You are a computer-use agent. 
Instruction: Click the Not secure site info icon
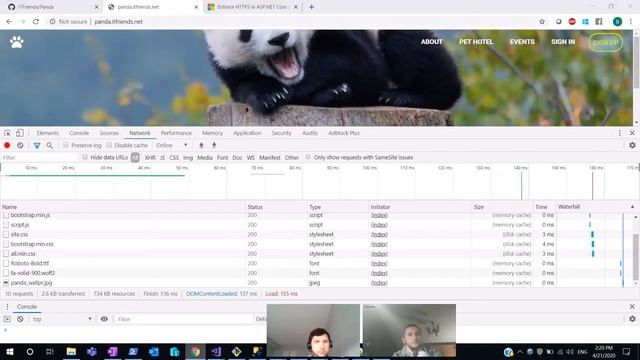click(52, 22)
